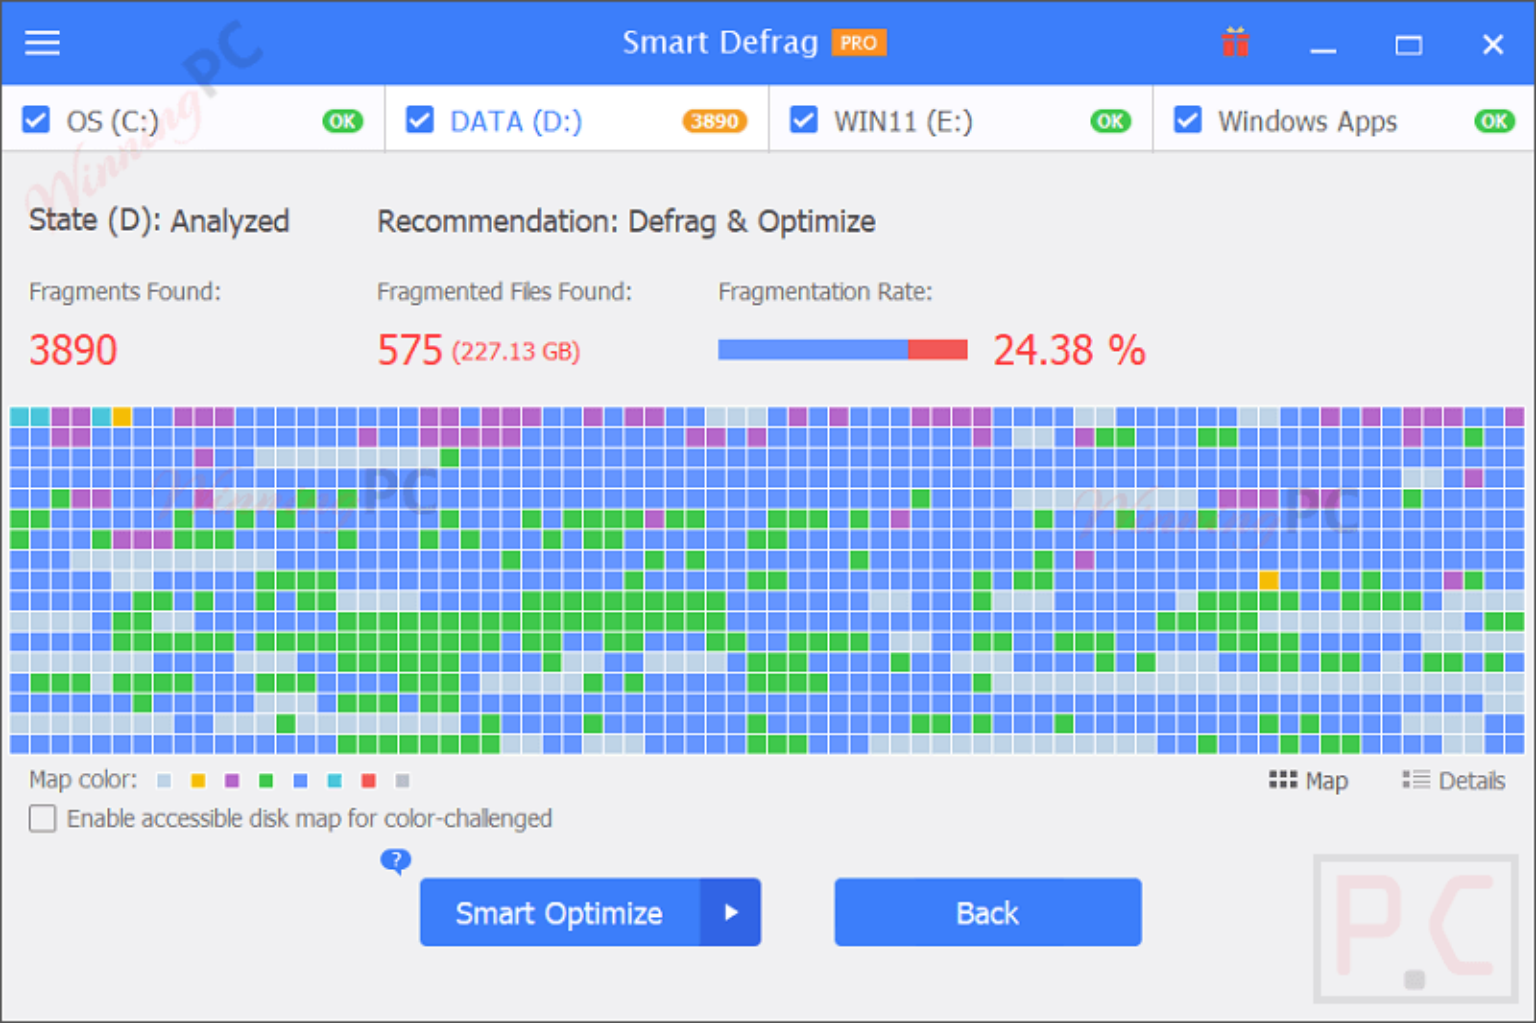The image size is (1536, 1023).
Task: Click the purple map color swatch
Action: pyautogui.click(x=231, y=781)
